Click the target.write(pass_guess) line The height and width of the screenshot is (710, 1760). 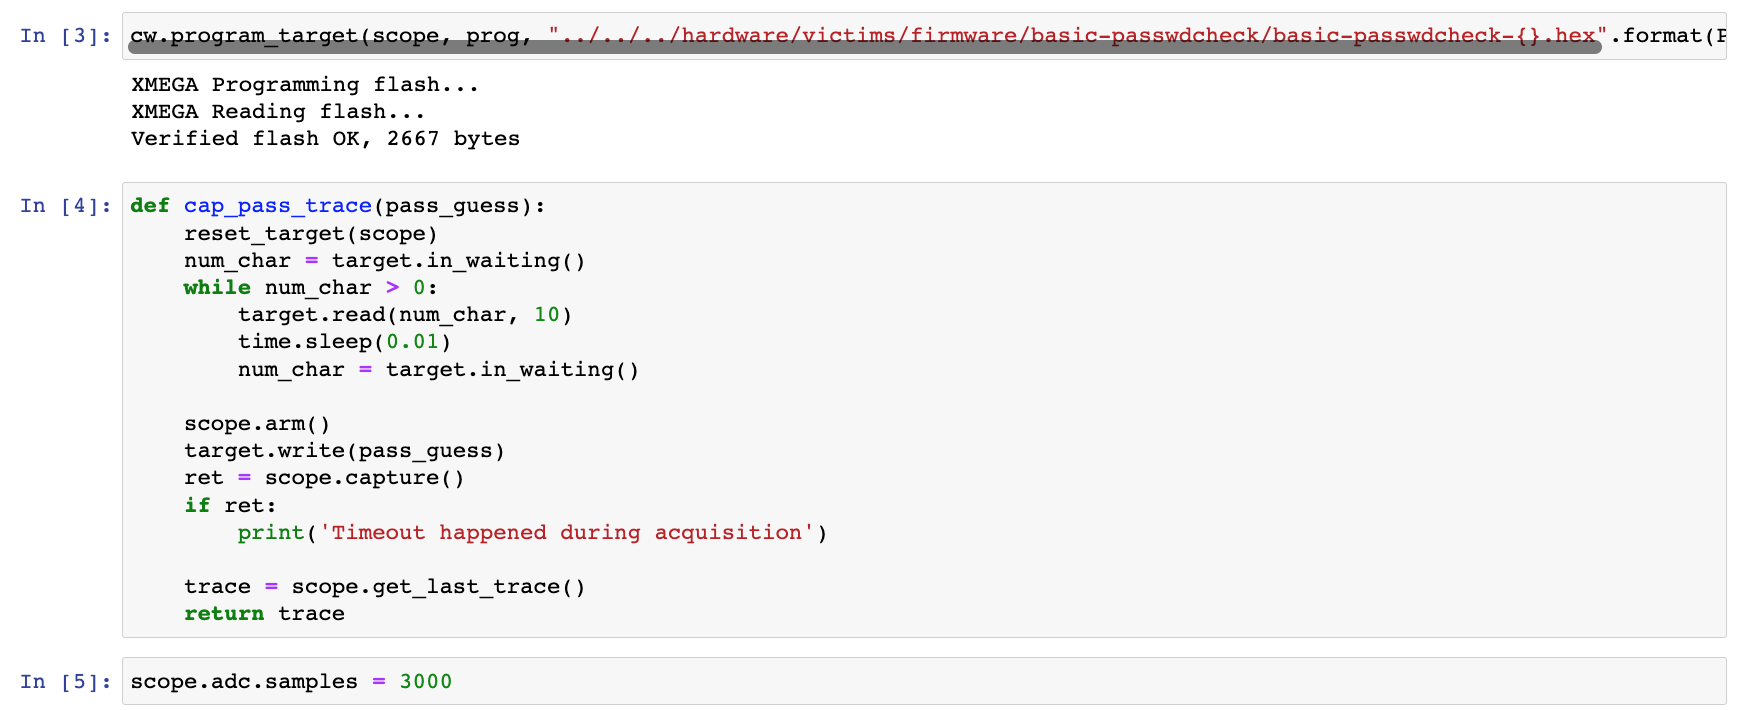point(344,451)
